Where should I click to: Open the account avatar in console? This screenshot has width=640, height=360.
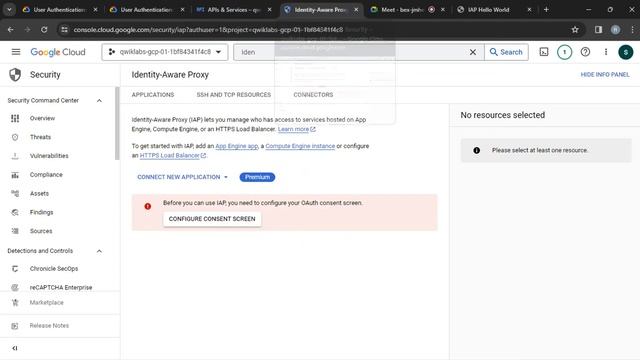click(x=625, y=52)
